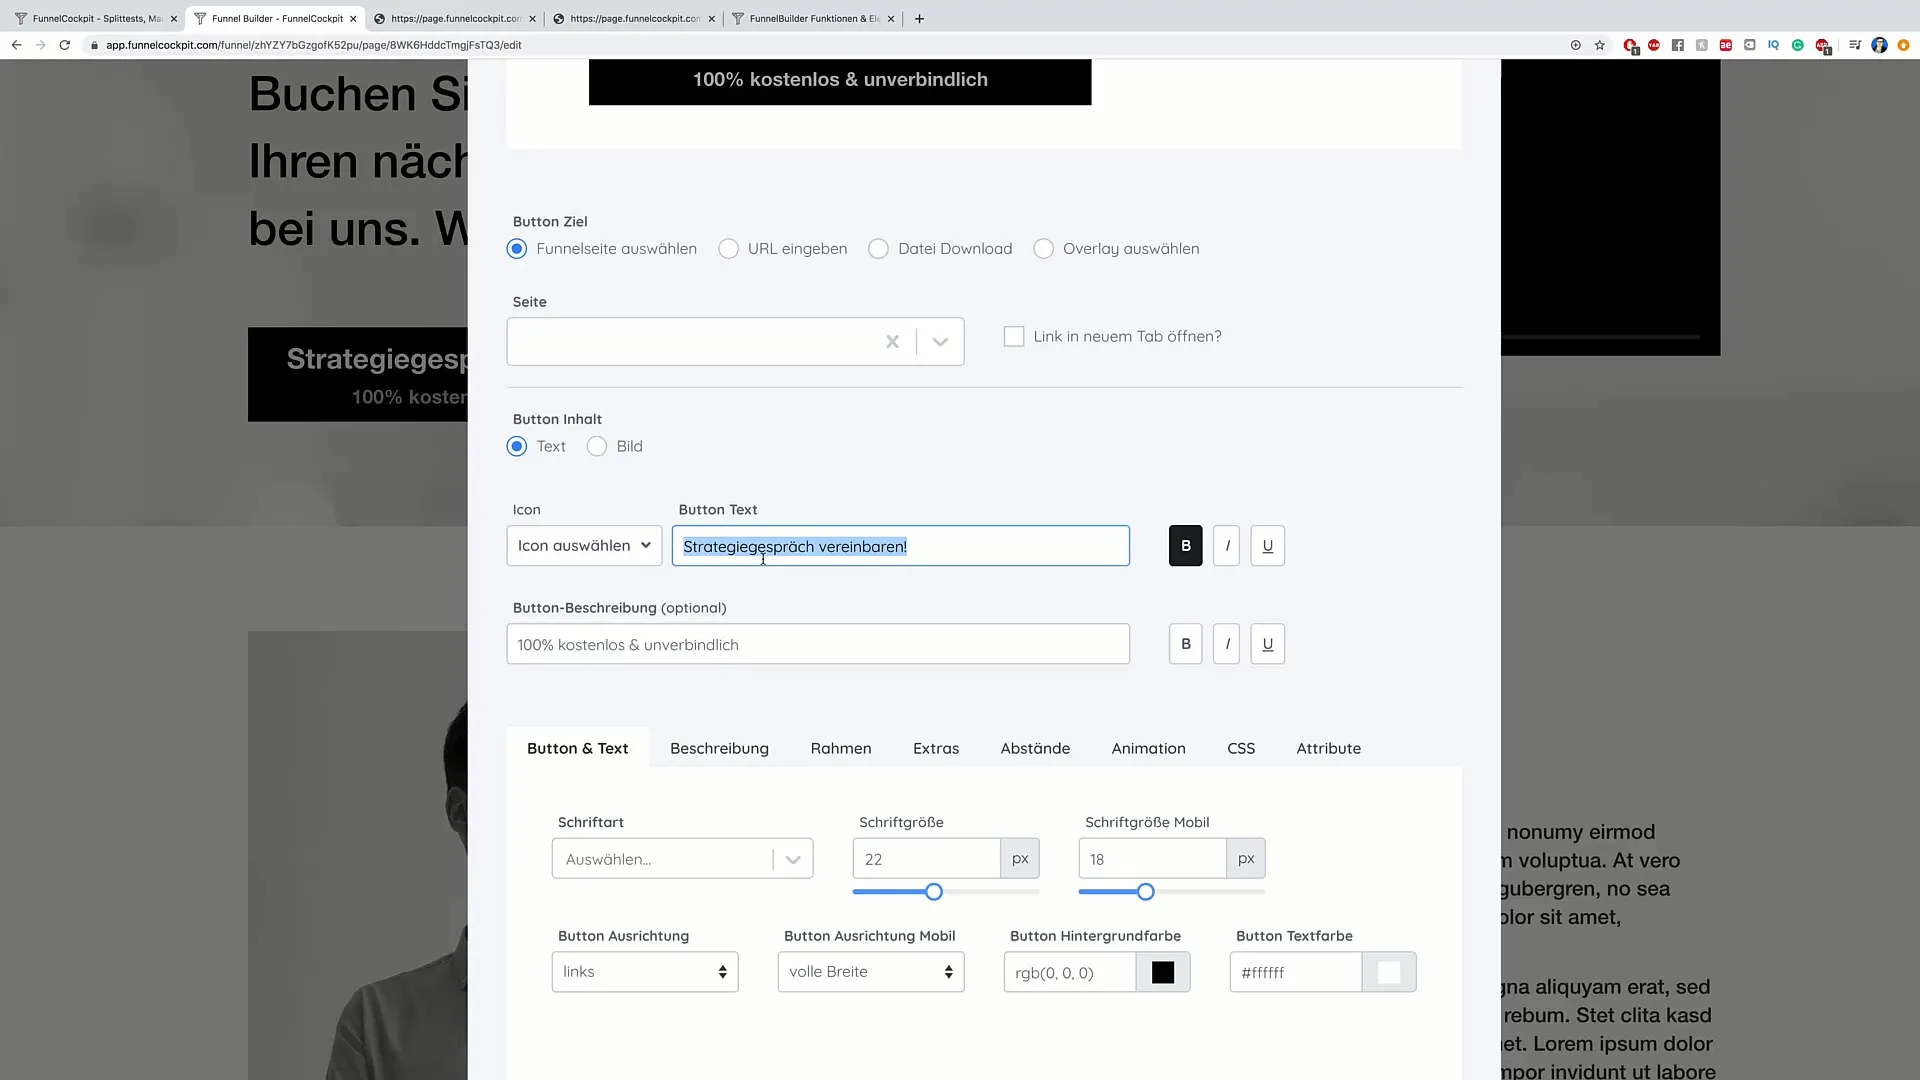The height and width of the screenshot is (1080, 1920).
Task: Click the Italic icon for button description
Action: 1226,644
